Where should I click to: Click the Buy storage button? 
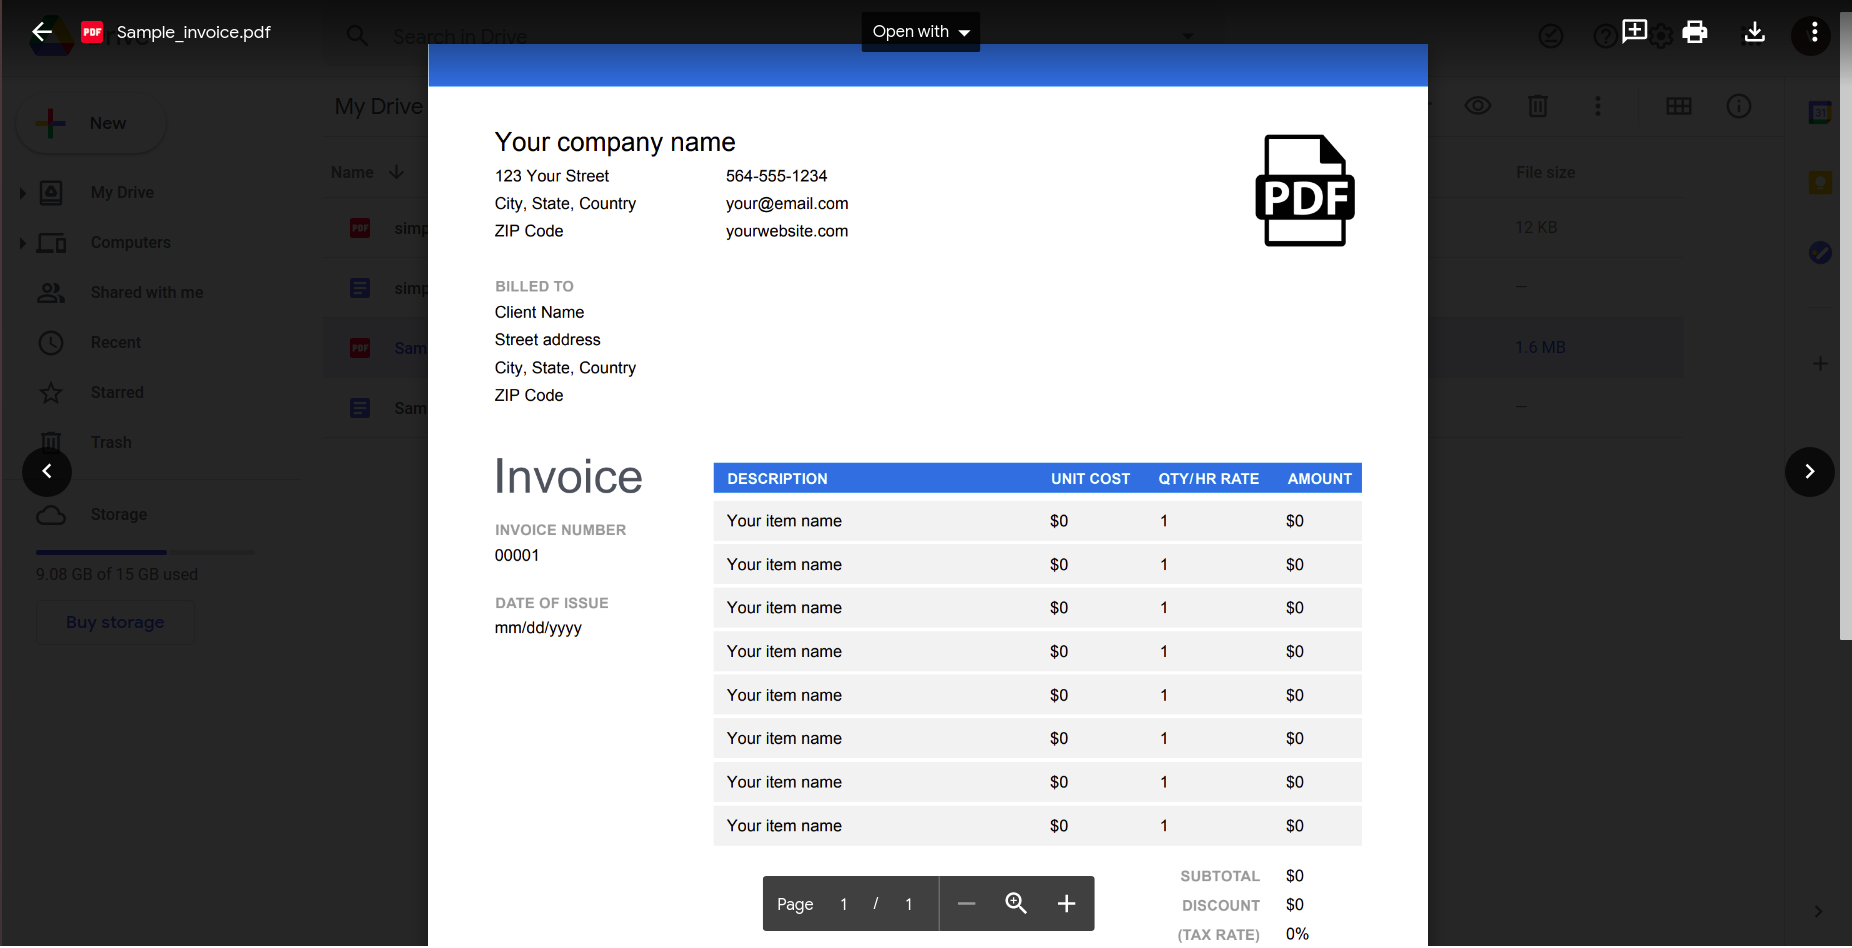(x=115, y=622)
